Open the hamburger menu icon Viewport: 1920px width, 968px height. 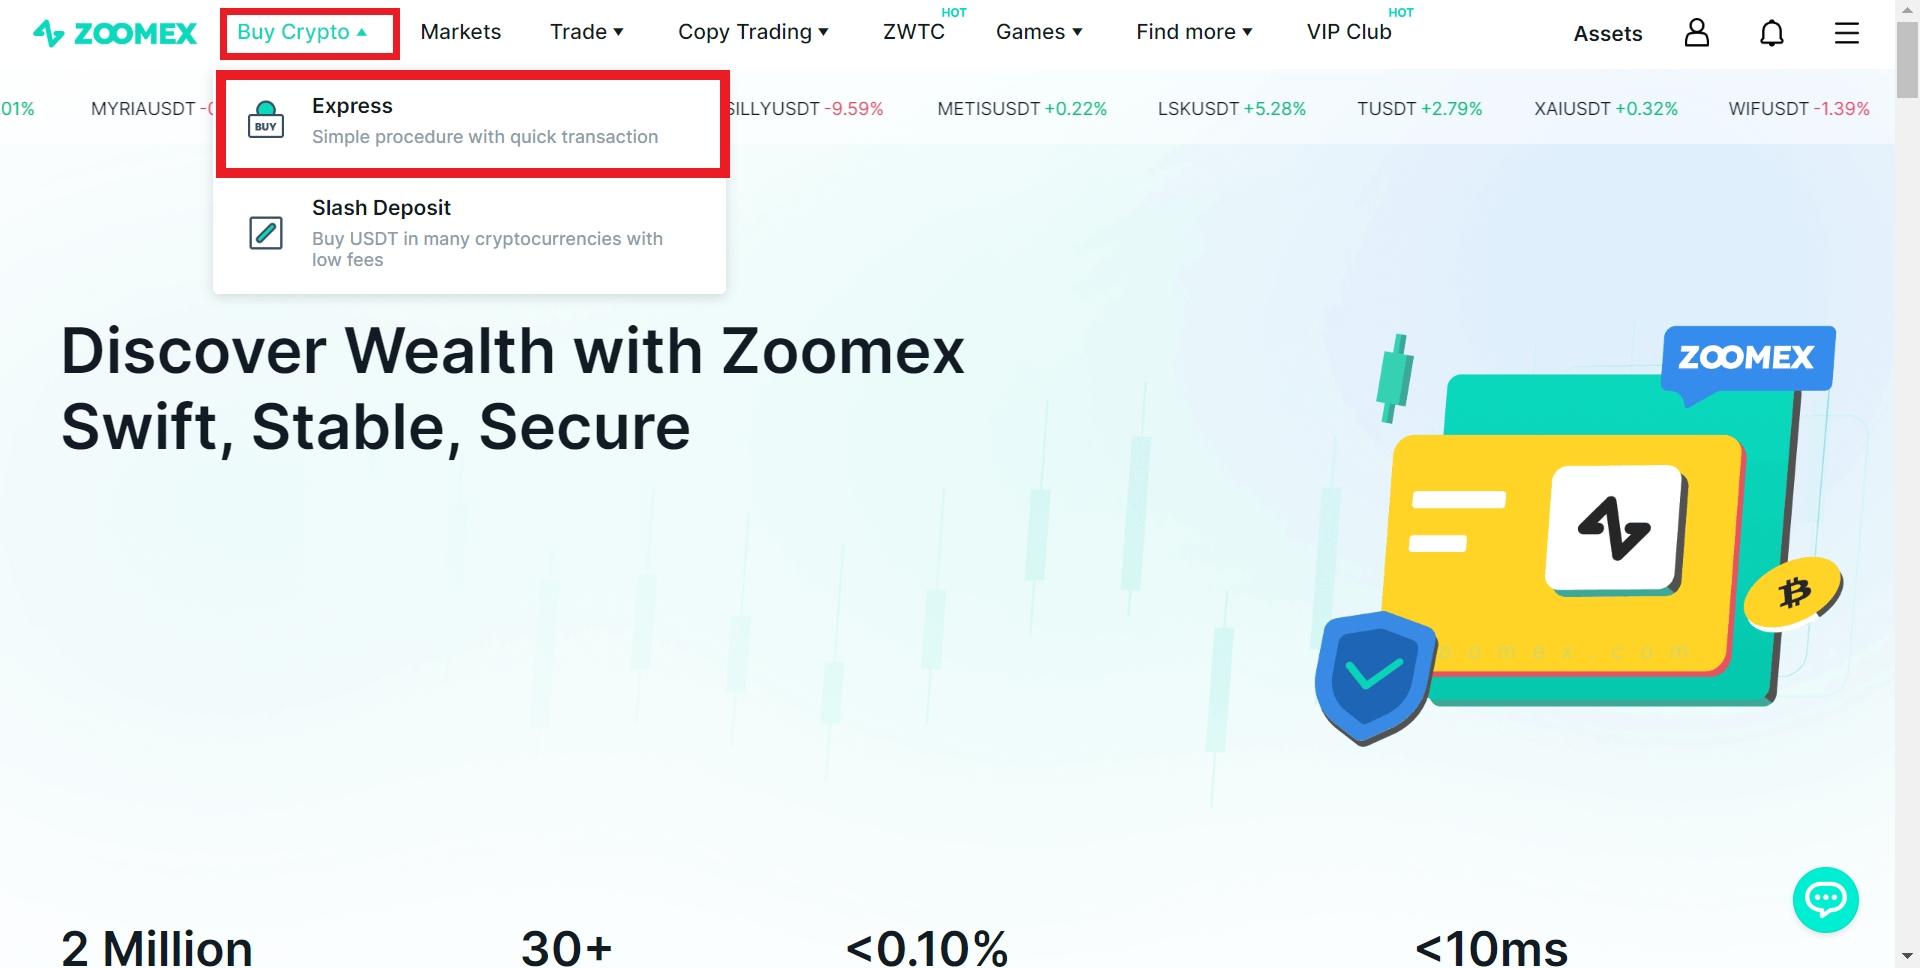[1846, 33]
